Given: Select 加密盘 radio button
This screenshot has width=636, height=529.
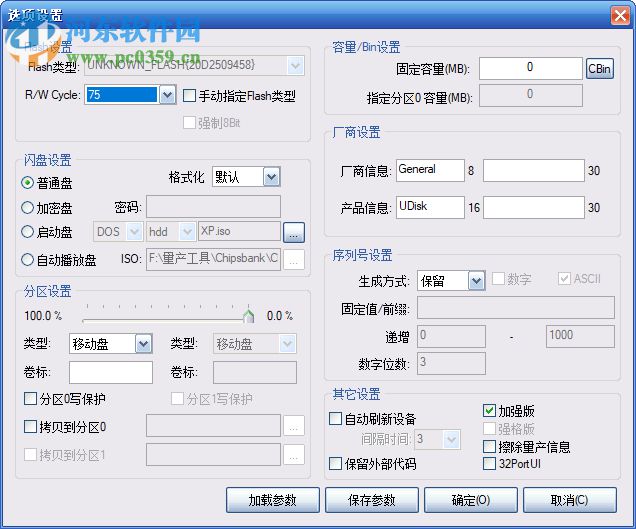Looking at the screenshot, I should pos(47,208).
